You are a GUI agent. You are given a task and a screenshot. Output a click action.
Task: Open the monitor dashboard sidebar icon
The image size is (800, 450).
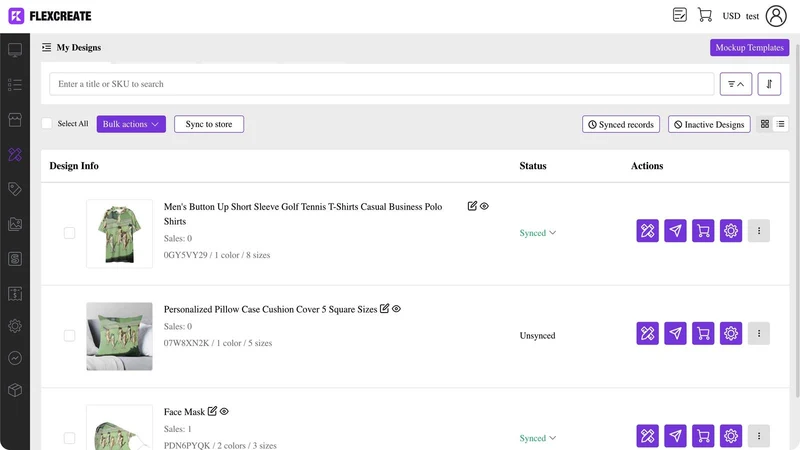click(x=15, y=50)
